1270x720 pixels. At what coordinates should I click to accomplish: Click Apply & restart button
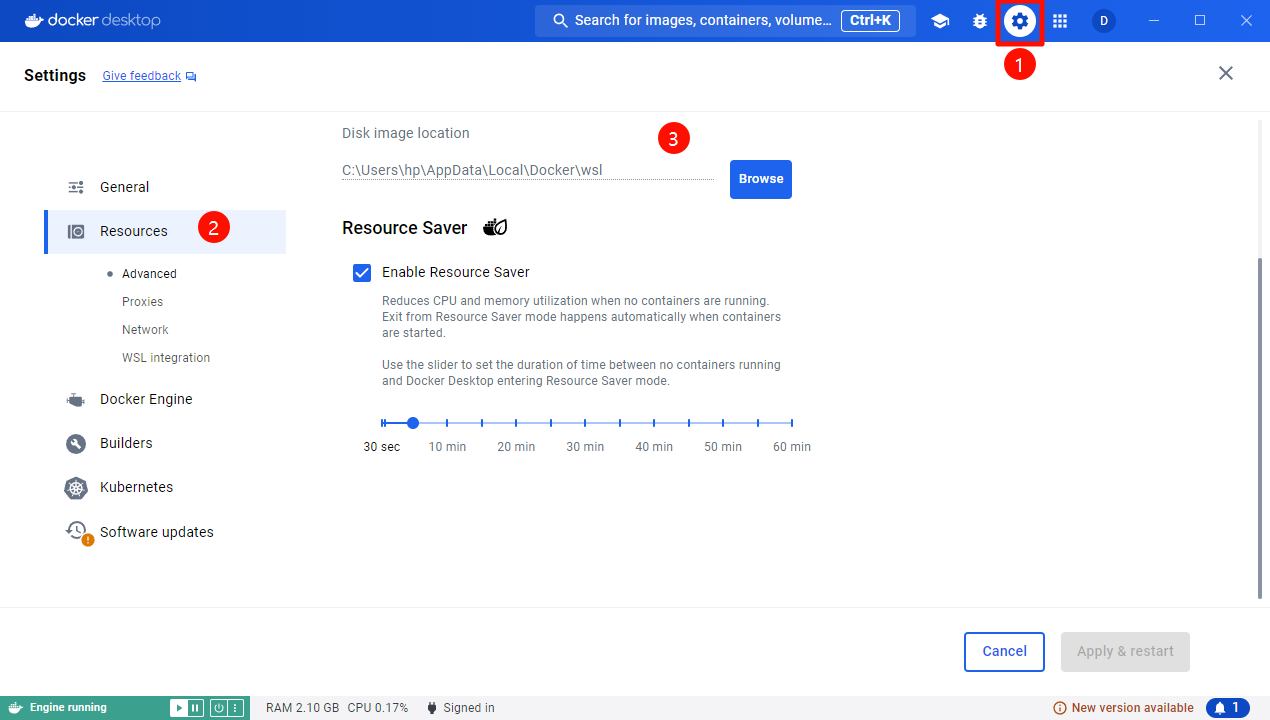click(1125, 652)
